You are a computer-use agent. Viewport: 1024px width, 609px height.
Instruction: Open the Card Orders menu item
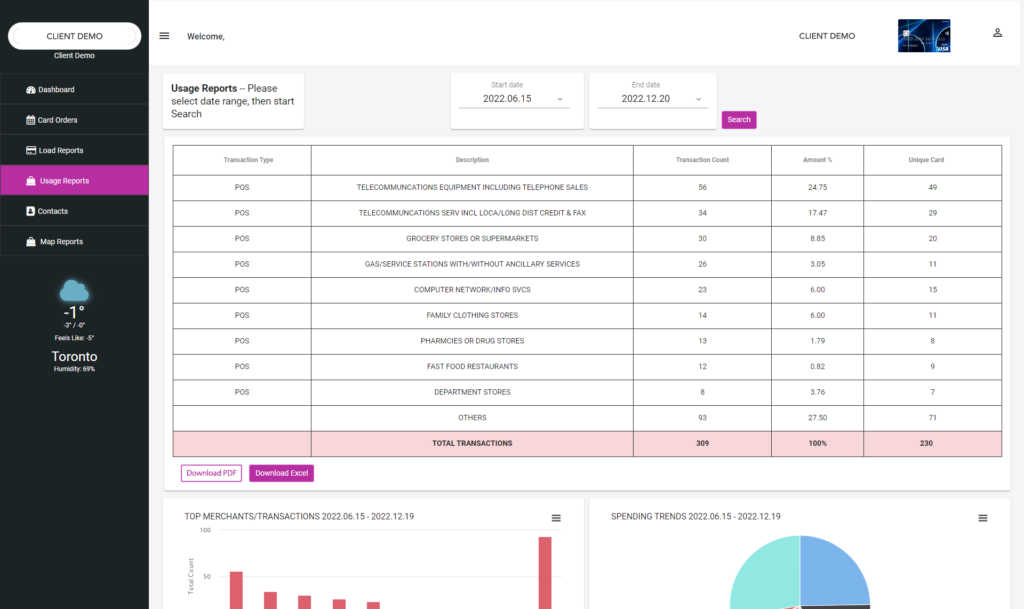pyautogui.click(x=74, y=120)
